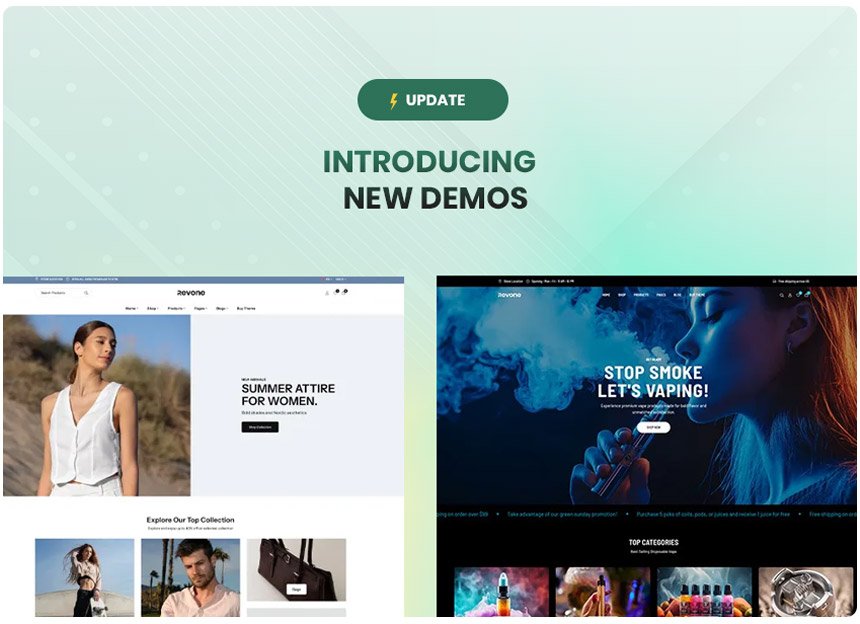Switch to the SHOP tab in vape navigation
Viewport: 860px width, 624px height.
(x=620, y=293)
